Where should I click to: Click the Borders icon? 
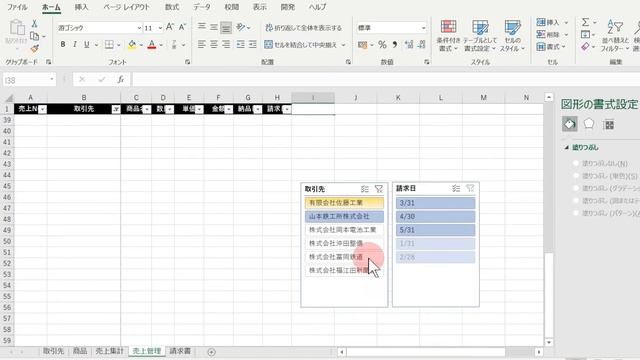click(x=109, y=44)
